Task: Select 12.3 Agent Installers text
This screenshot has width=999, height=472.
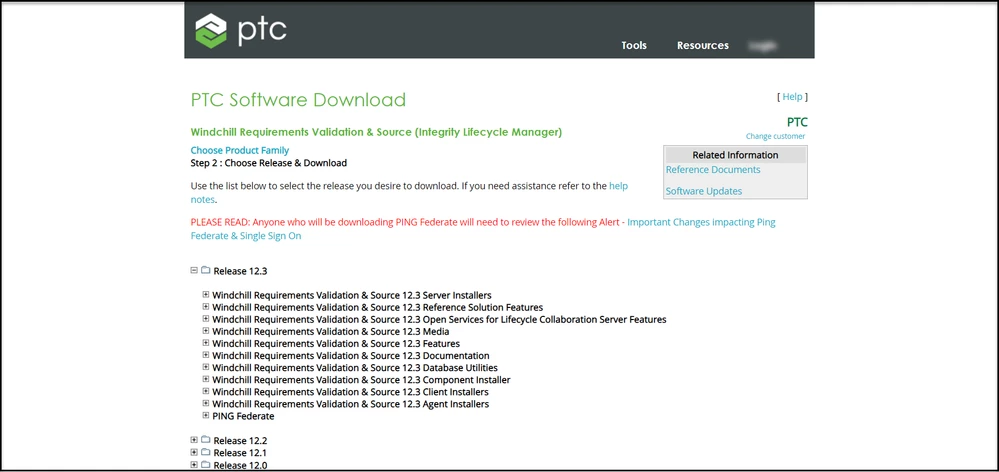Action: click(350, 404)
